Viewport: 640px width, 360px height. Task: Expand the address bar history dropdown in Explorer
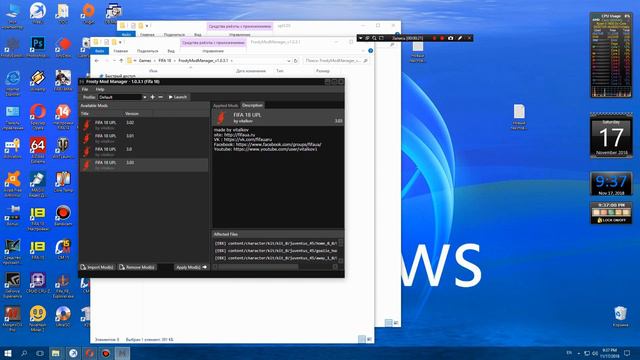[289, 60]
